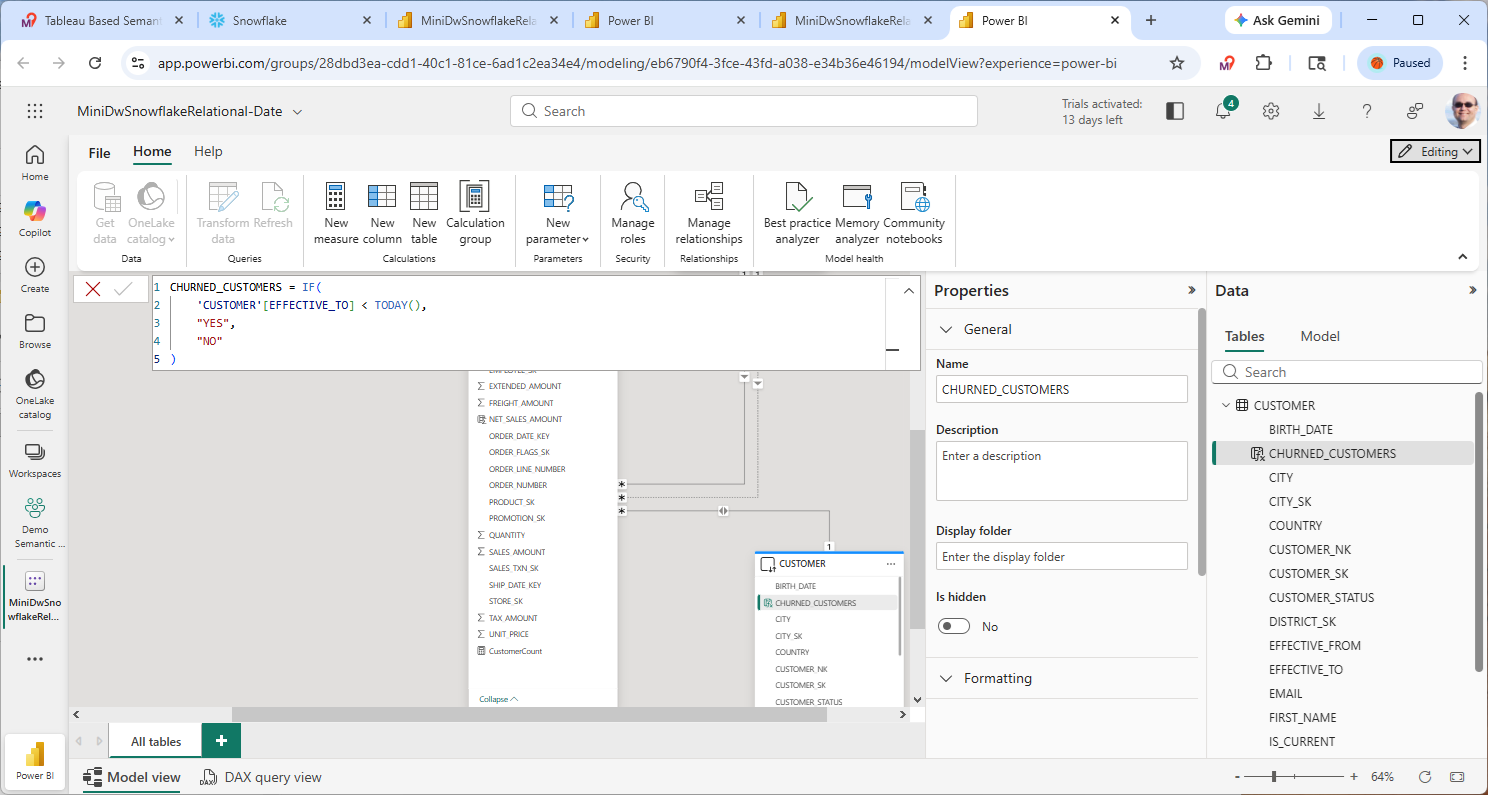Viewport: 1488px width, 795px height.
Task: Collapse the General properties section
Action: (x=947, y=329)
